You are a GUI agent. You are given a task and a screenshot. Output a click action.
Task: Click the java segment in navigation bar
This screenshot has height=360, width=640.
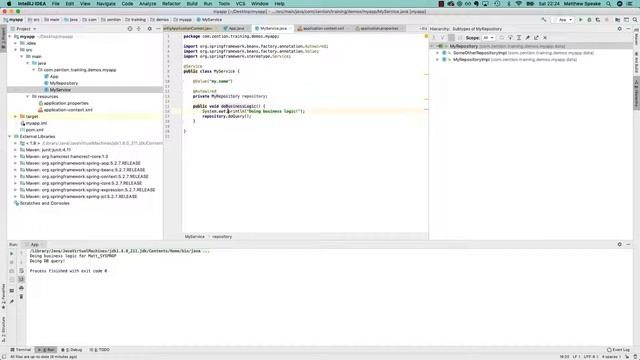point(71,20)
